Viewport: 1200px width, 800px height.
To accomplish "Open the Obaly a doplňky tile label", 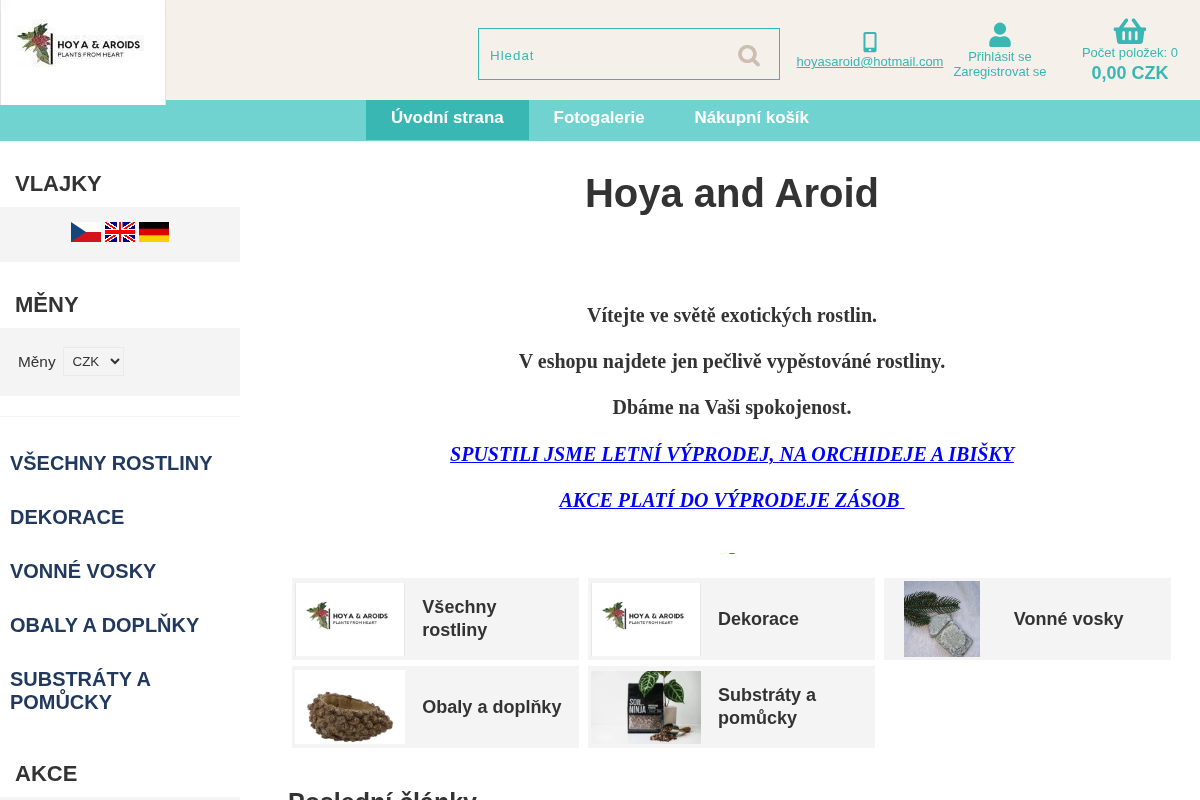I will coord(492,707).
